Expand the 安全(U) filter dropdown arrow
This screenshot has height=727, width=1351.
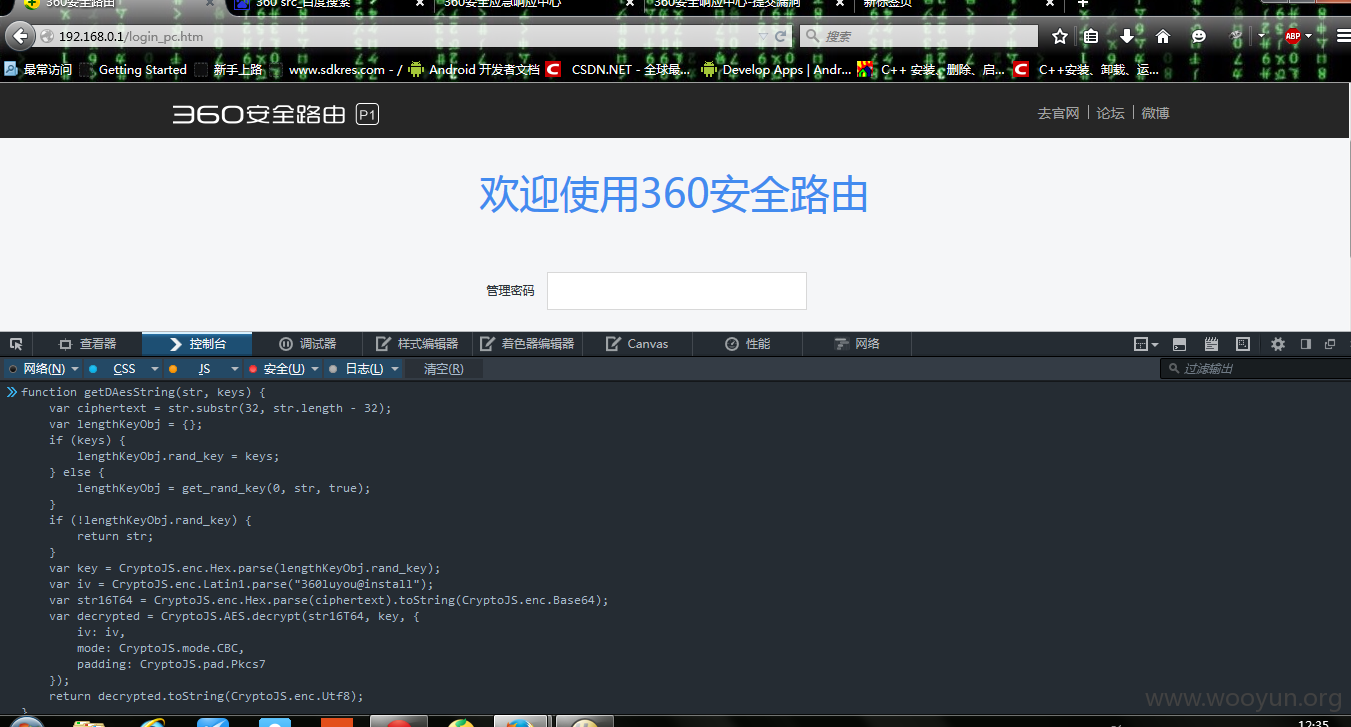point(315,369)
